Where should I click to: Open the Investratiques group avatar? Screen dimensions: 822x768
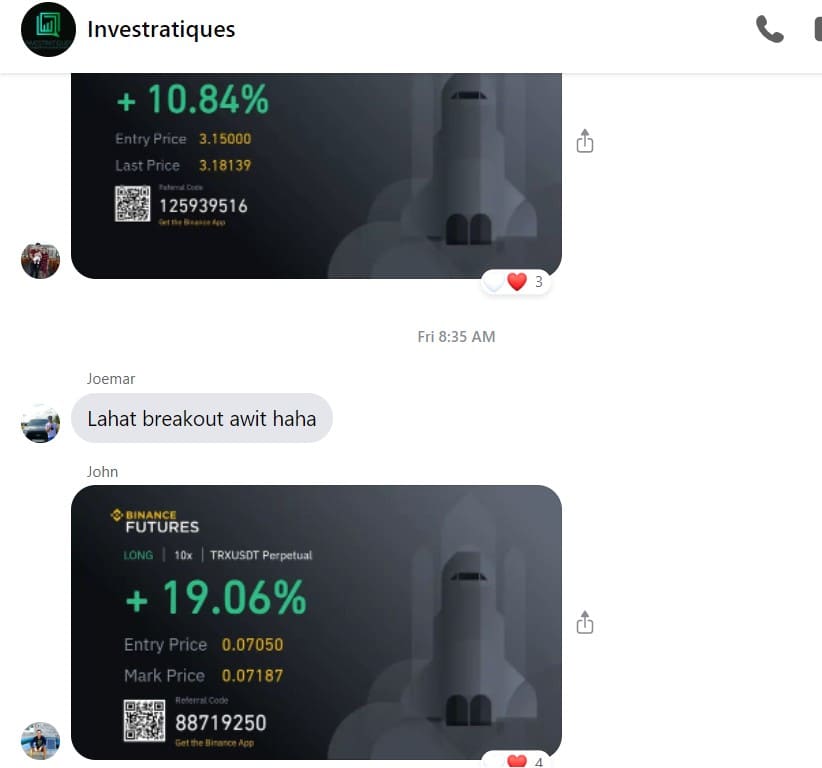(48, 29)
